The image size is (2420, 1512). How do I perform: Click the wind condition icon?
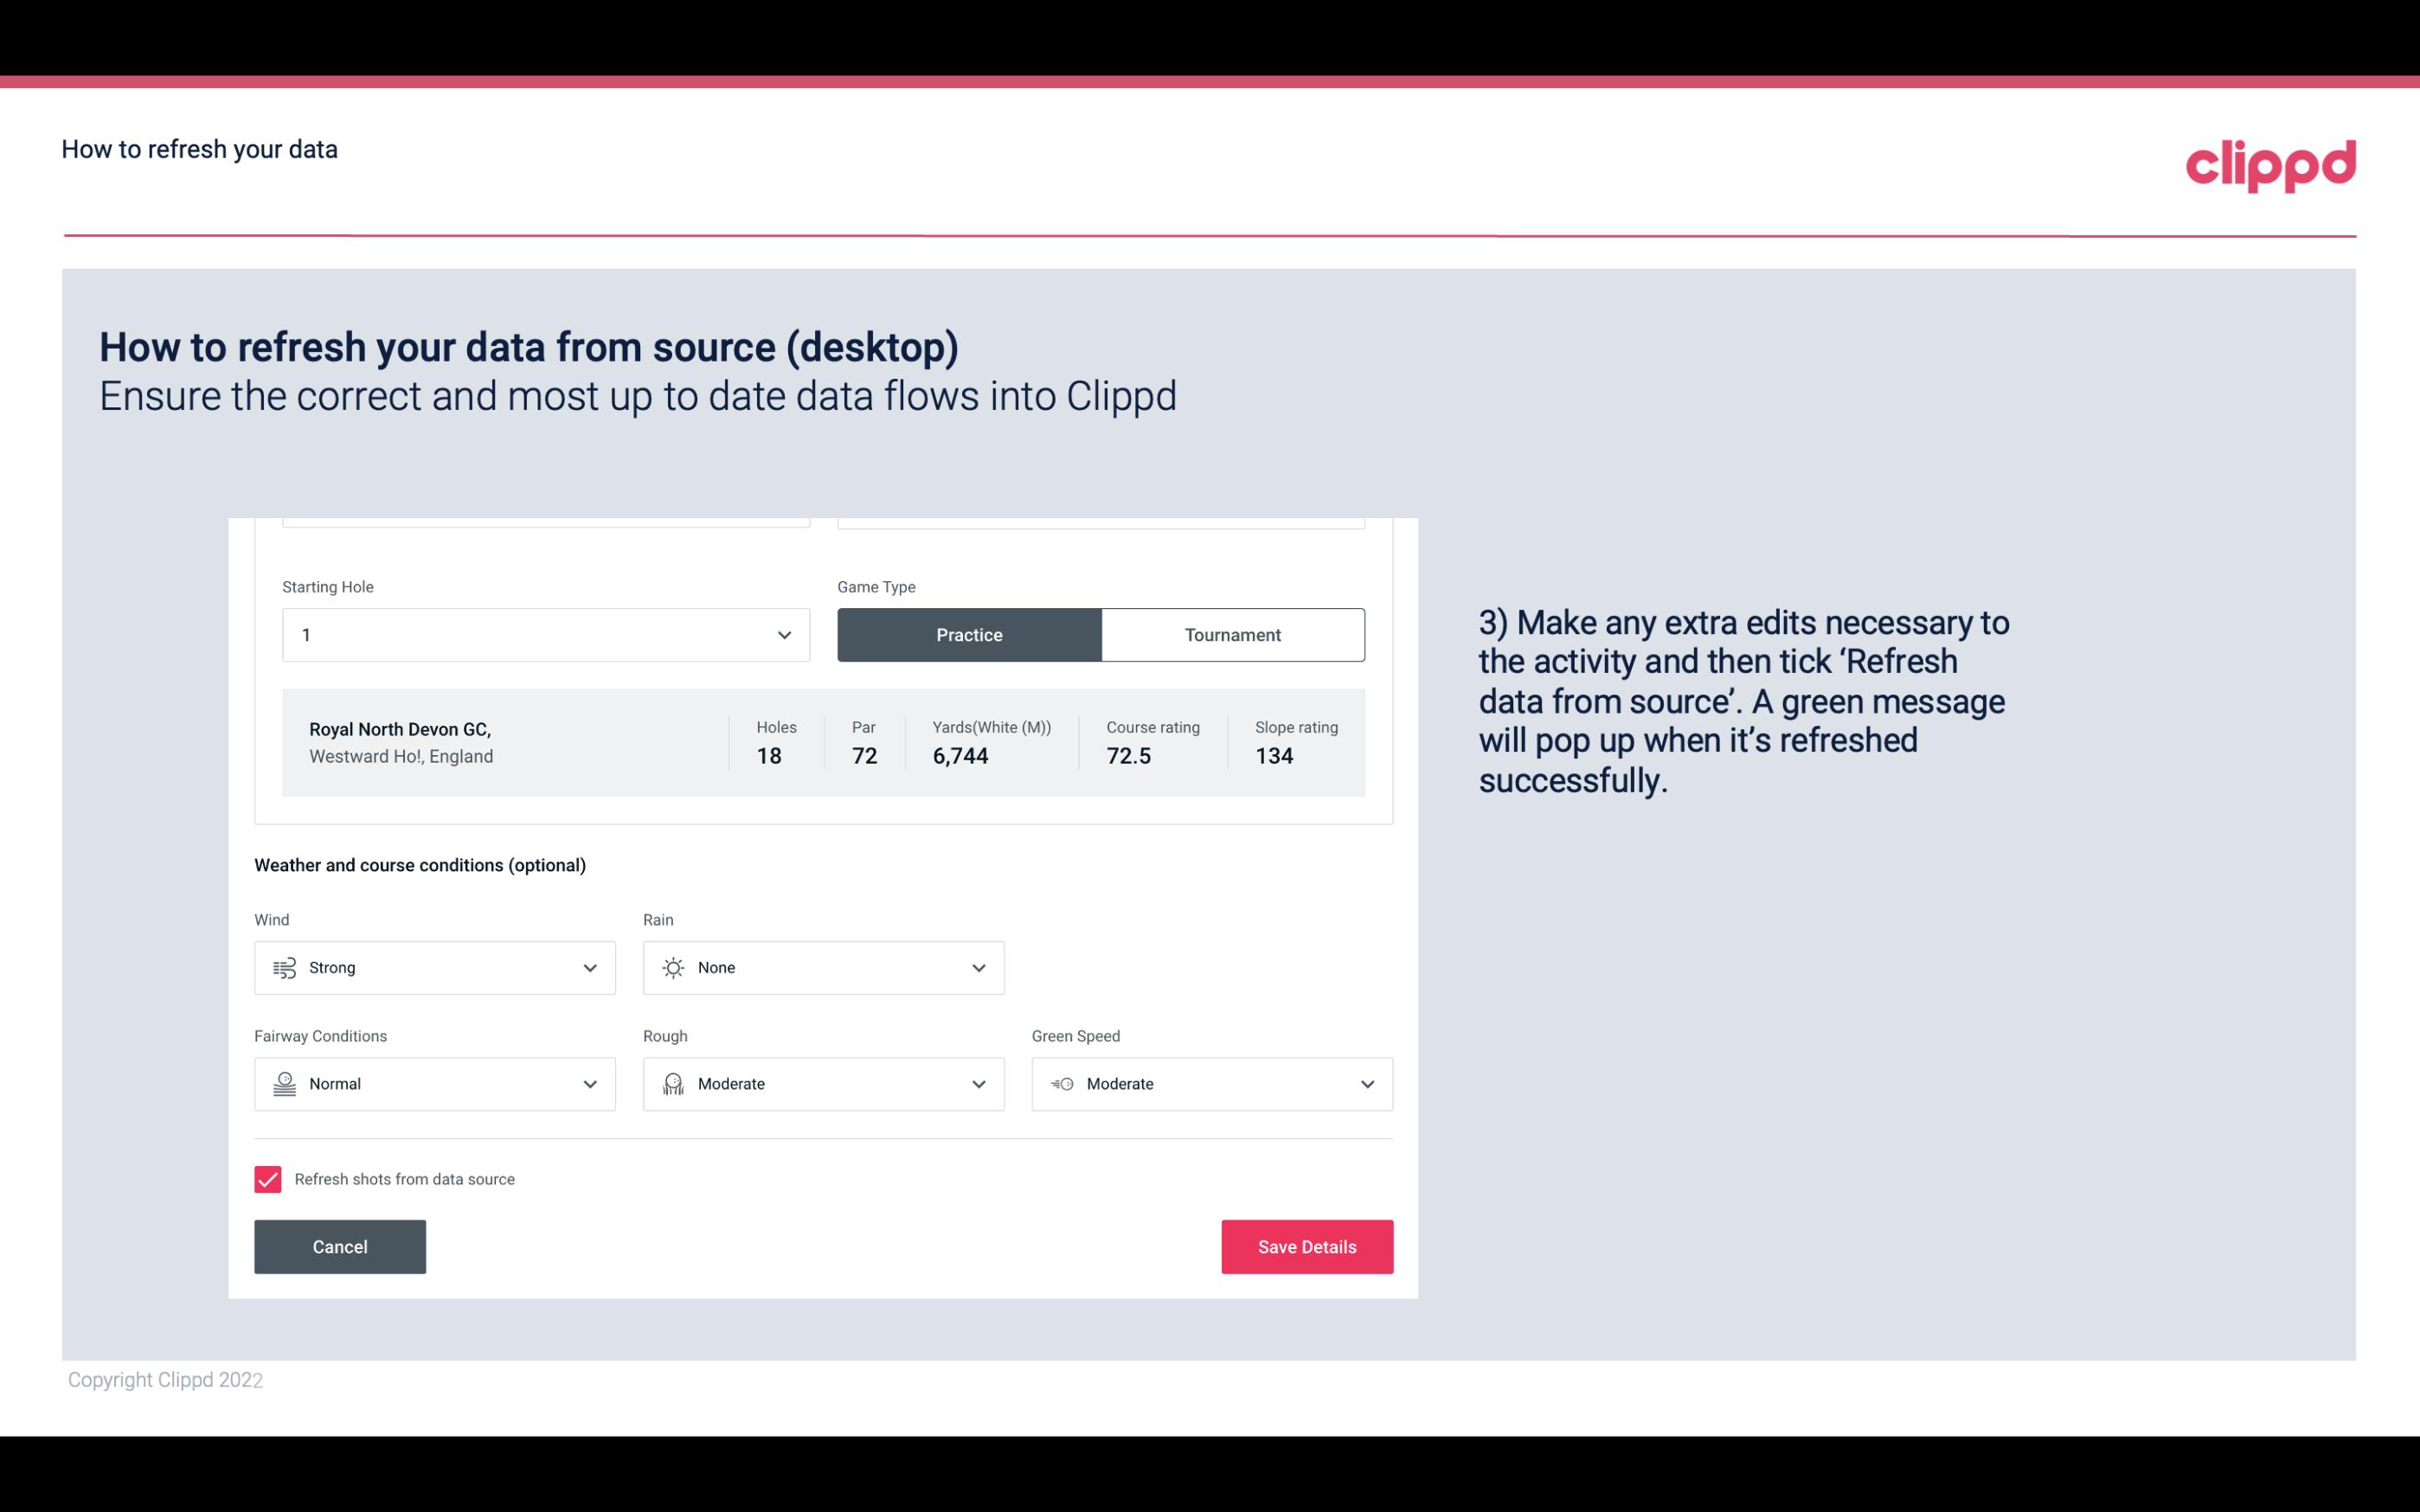pyautogui.click(x=284, y=967)
